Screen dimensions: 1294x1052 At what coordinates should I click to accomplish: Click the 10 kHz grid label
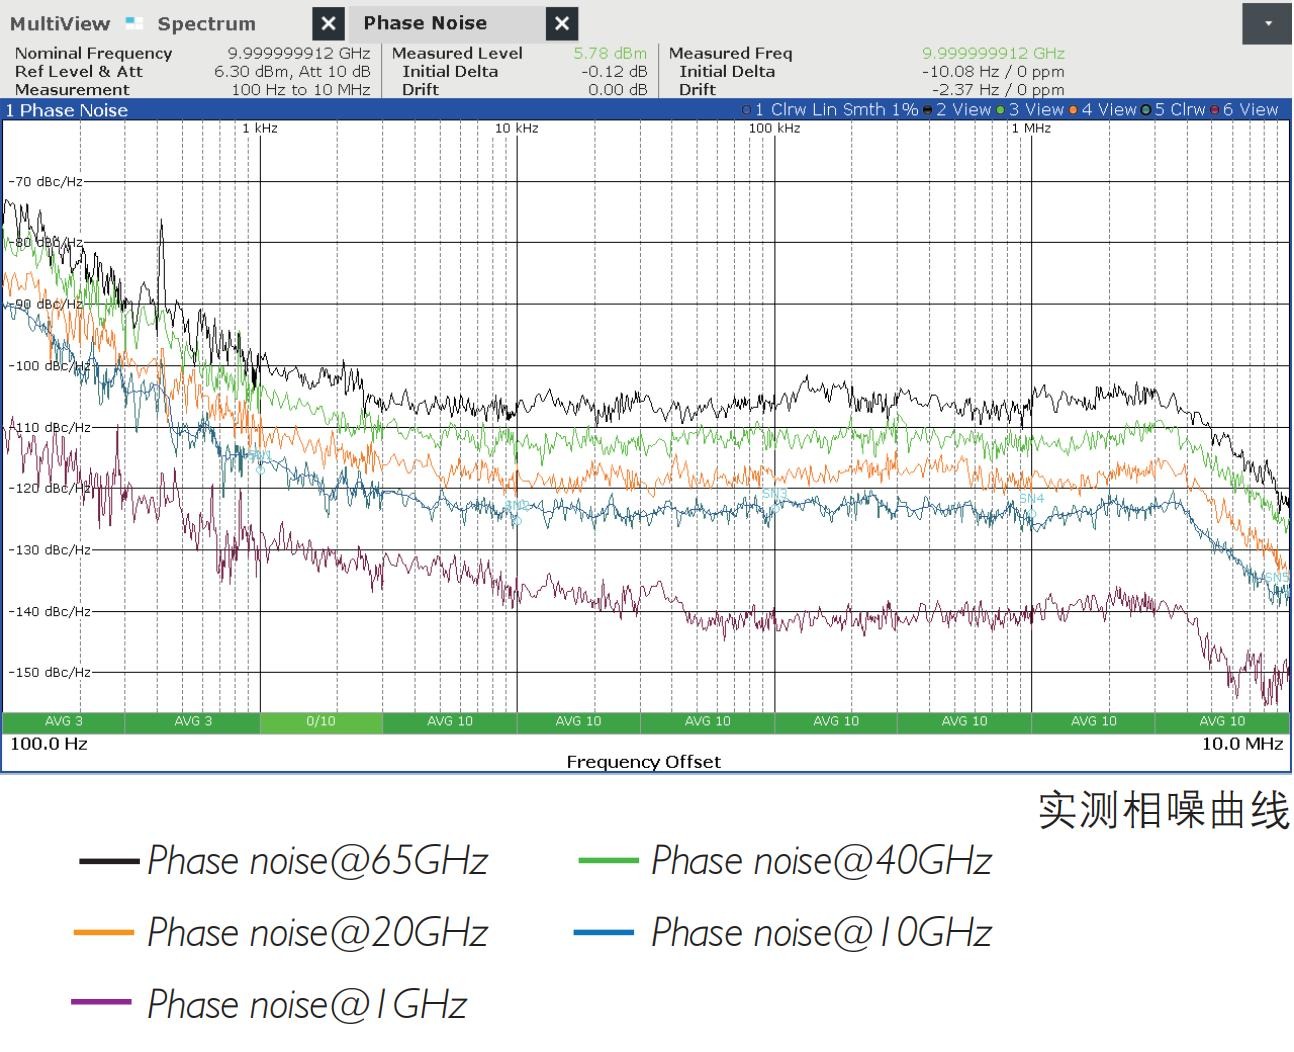pos(517,128)
